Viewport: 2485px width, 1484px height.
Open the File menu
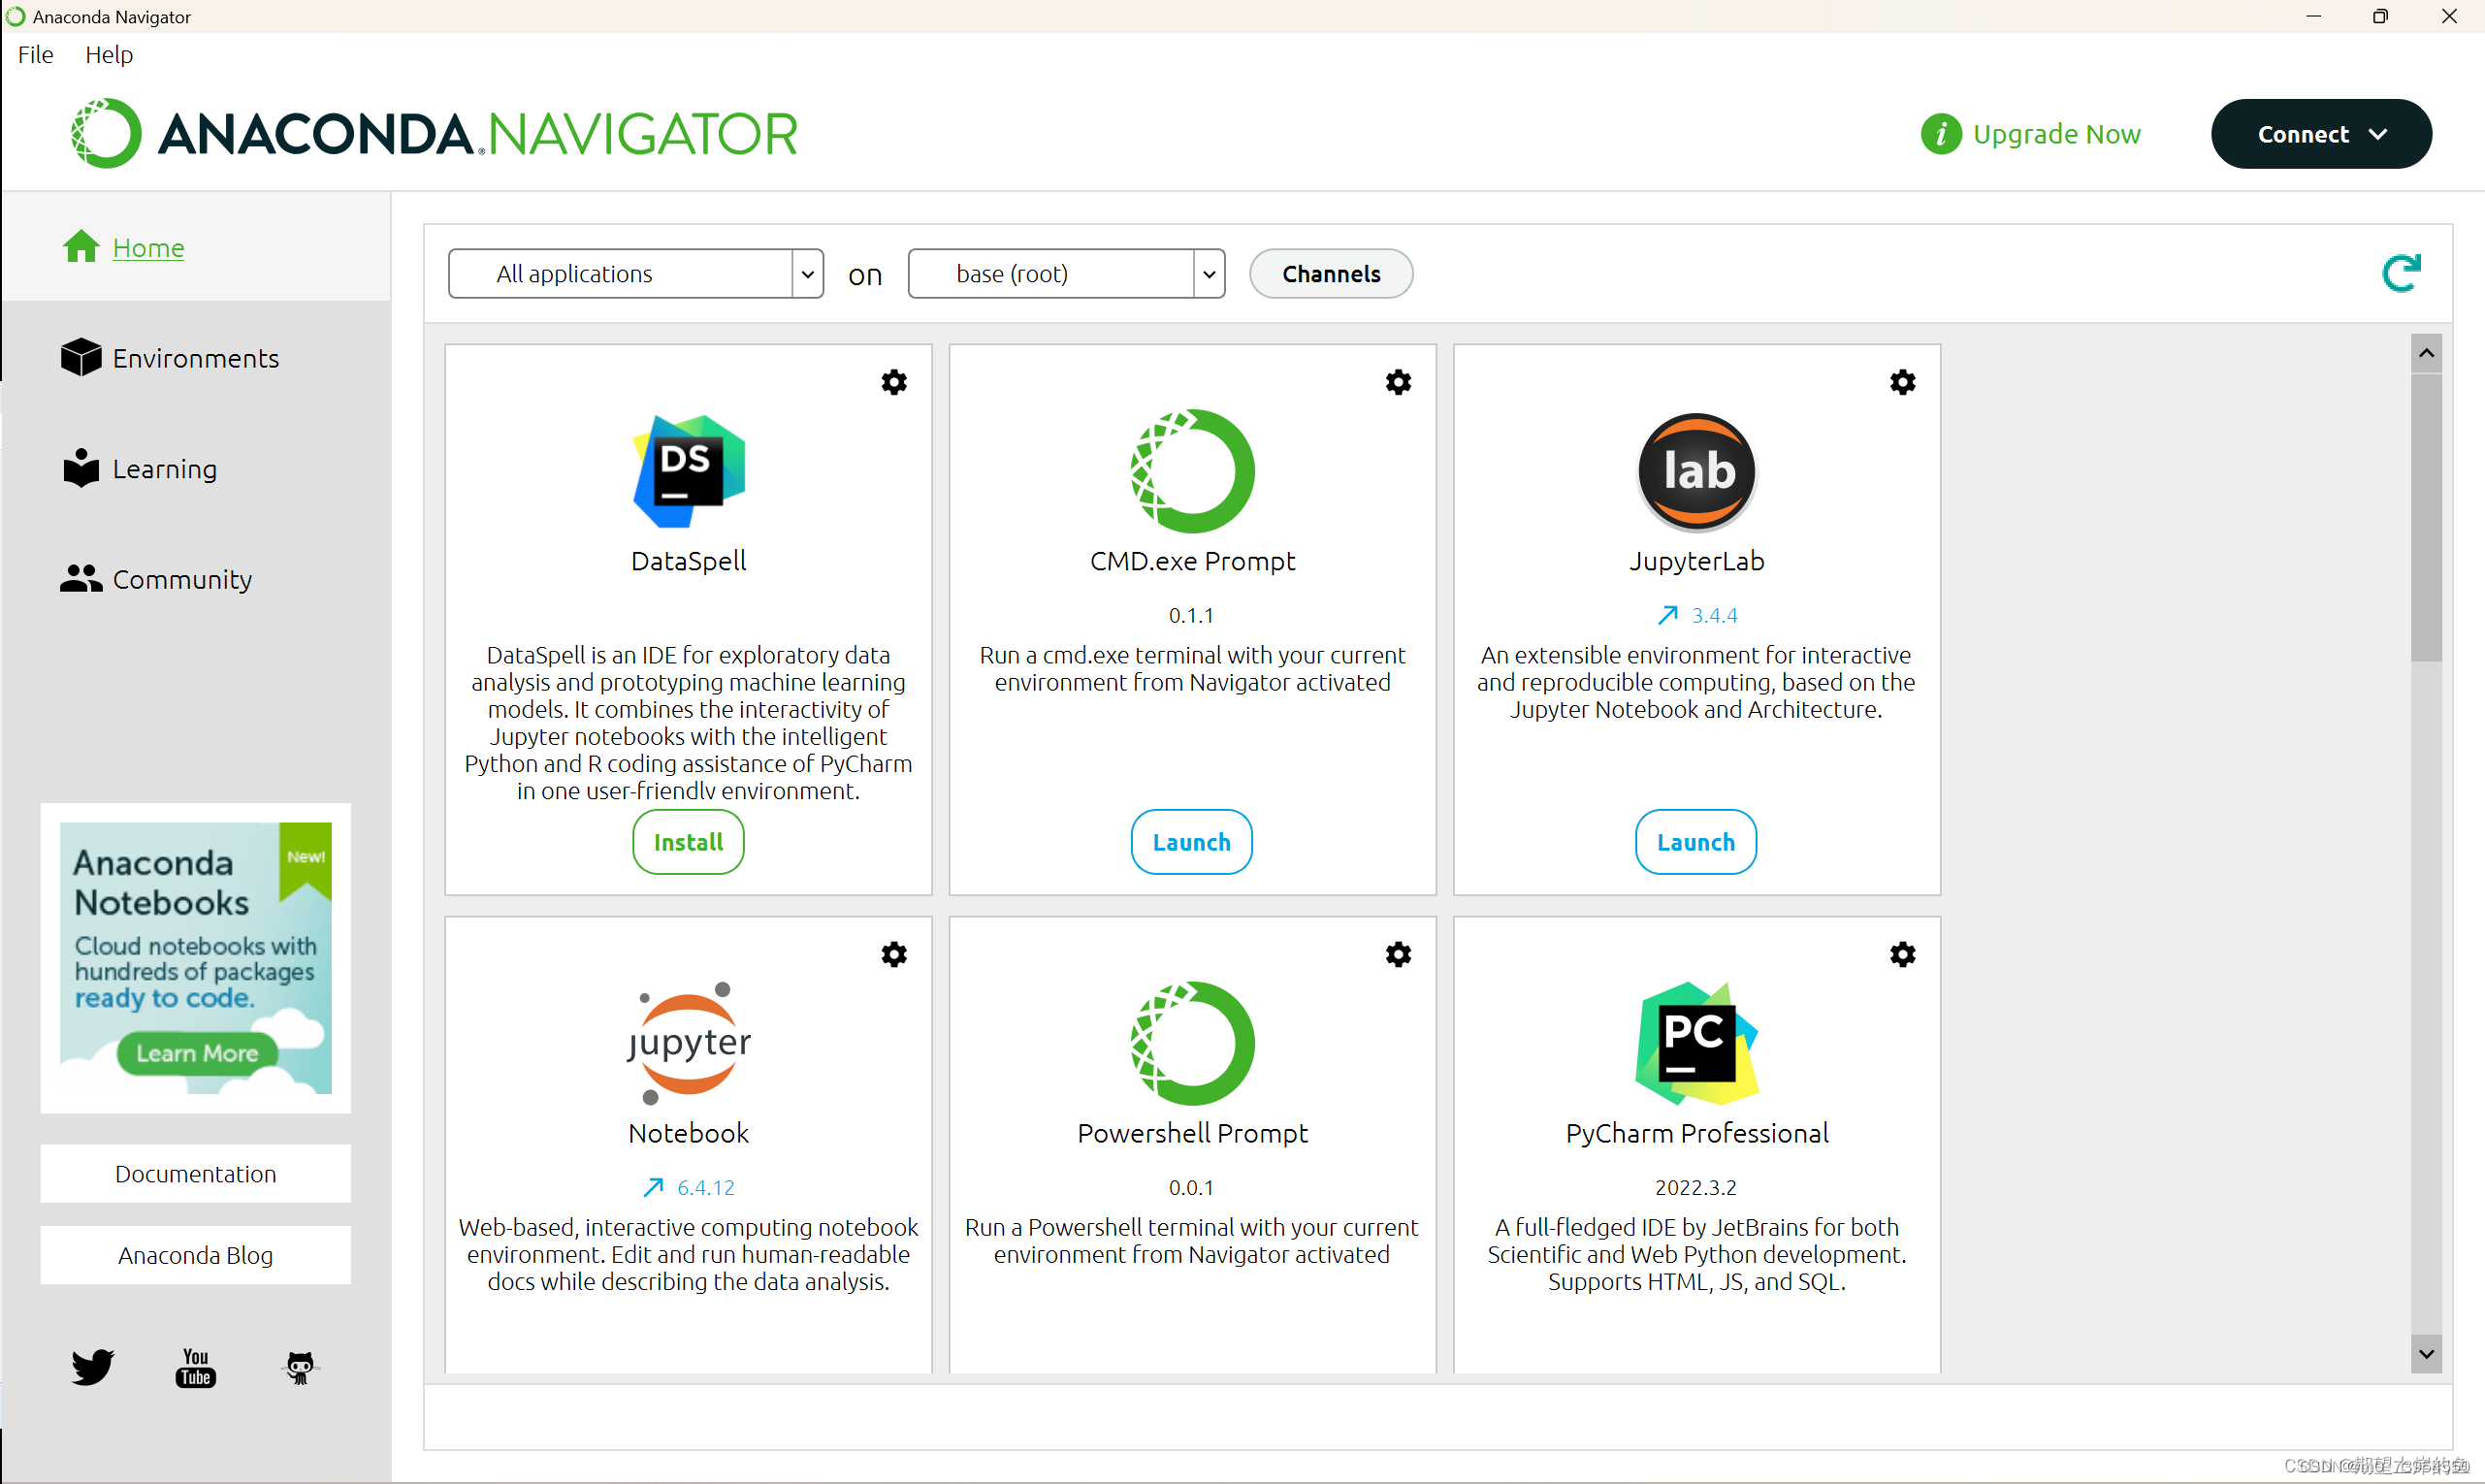(34, 54)
